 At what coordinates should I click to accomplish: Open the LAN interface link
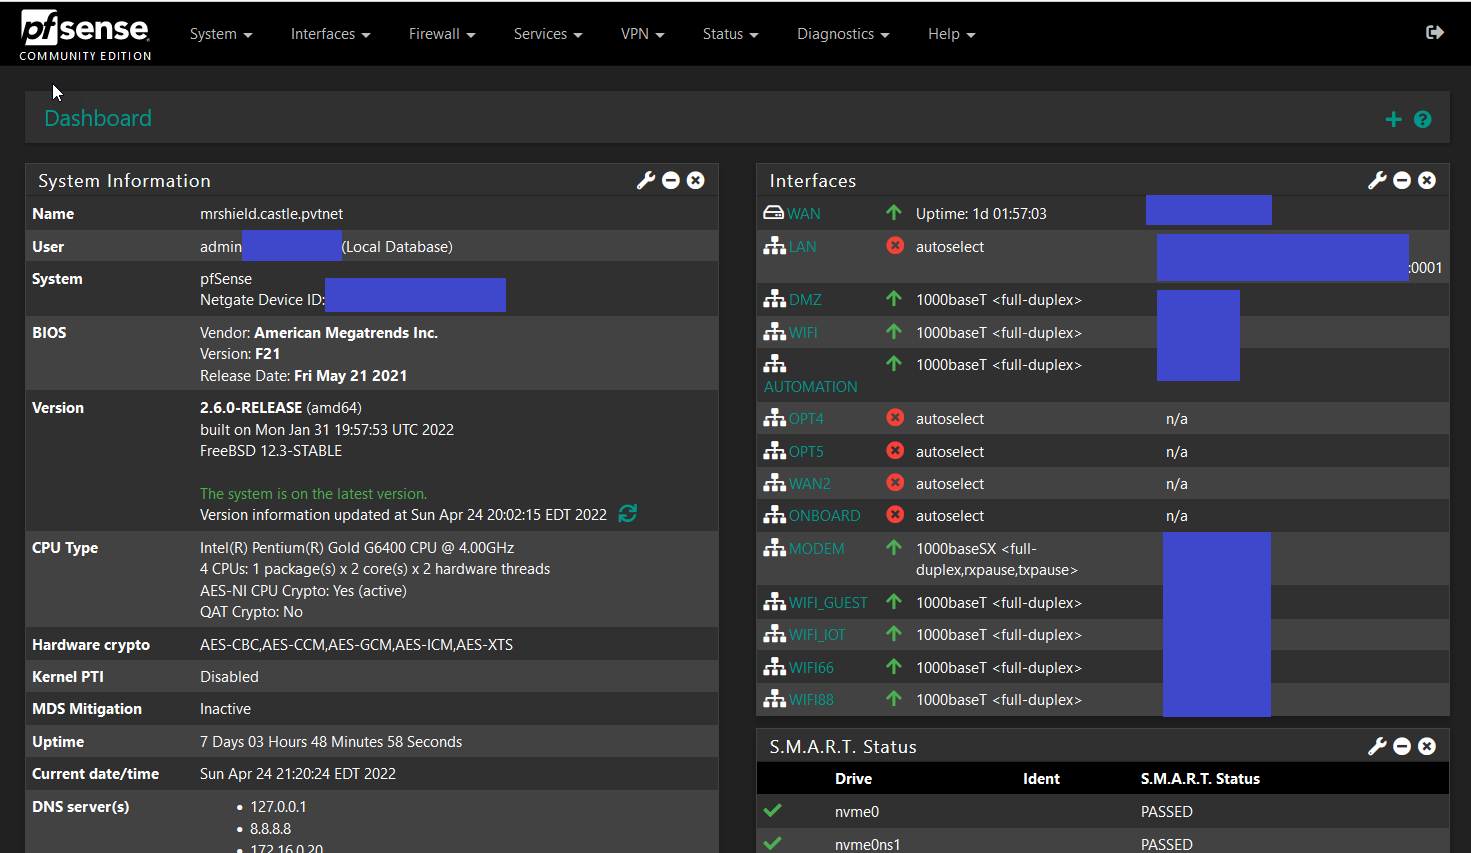tap(803, 247)
